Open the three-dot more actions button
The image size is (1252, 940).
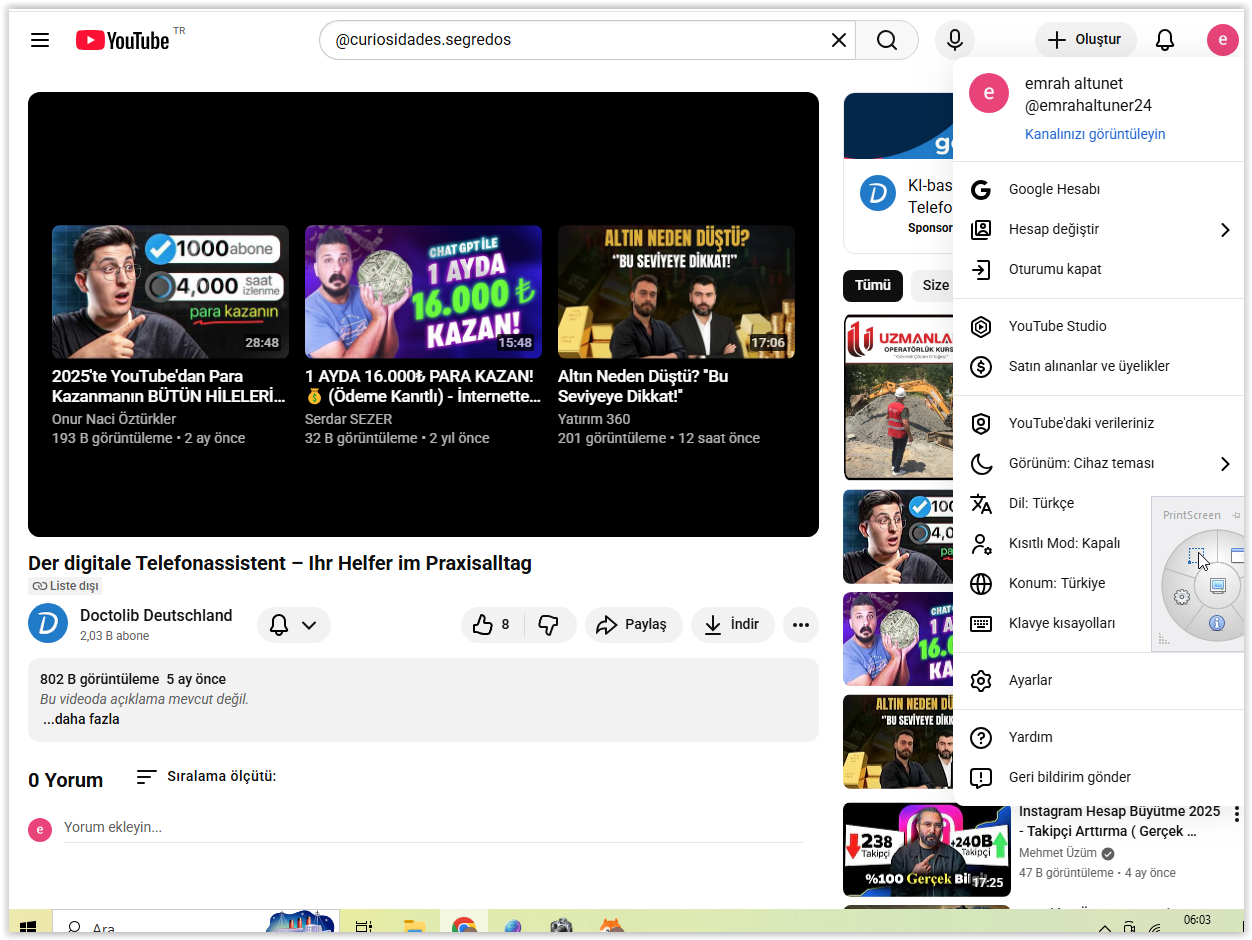click(x=801, y=625)
